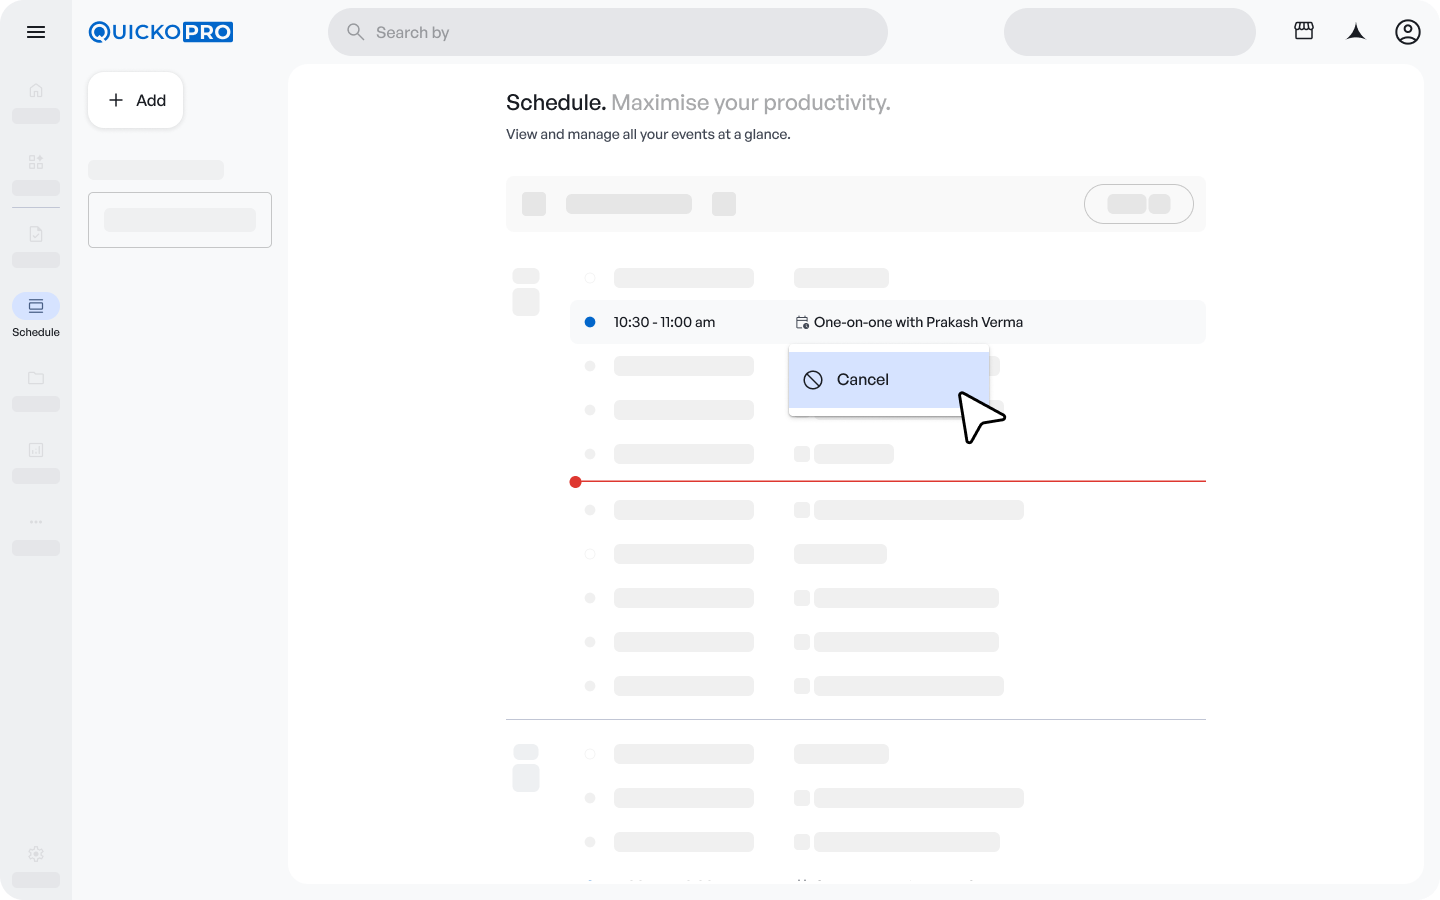Go to the Home icon in the sidebar

click(36, 90)
